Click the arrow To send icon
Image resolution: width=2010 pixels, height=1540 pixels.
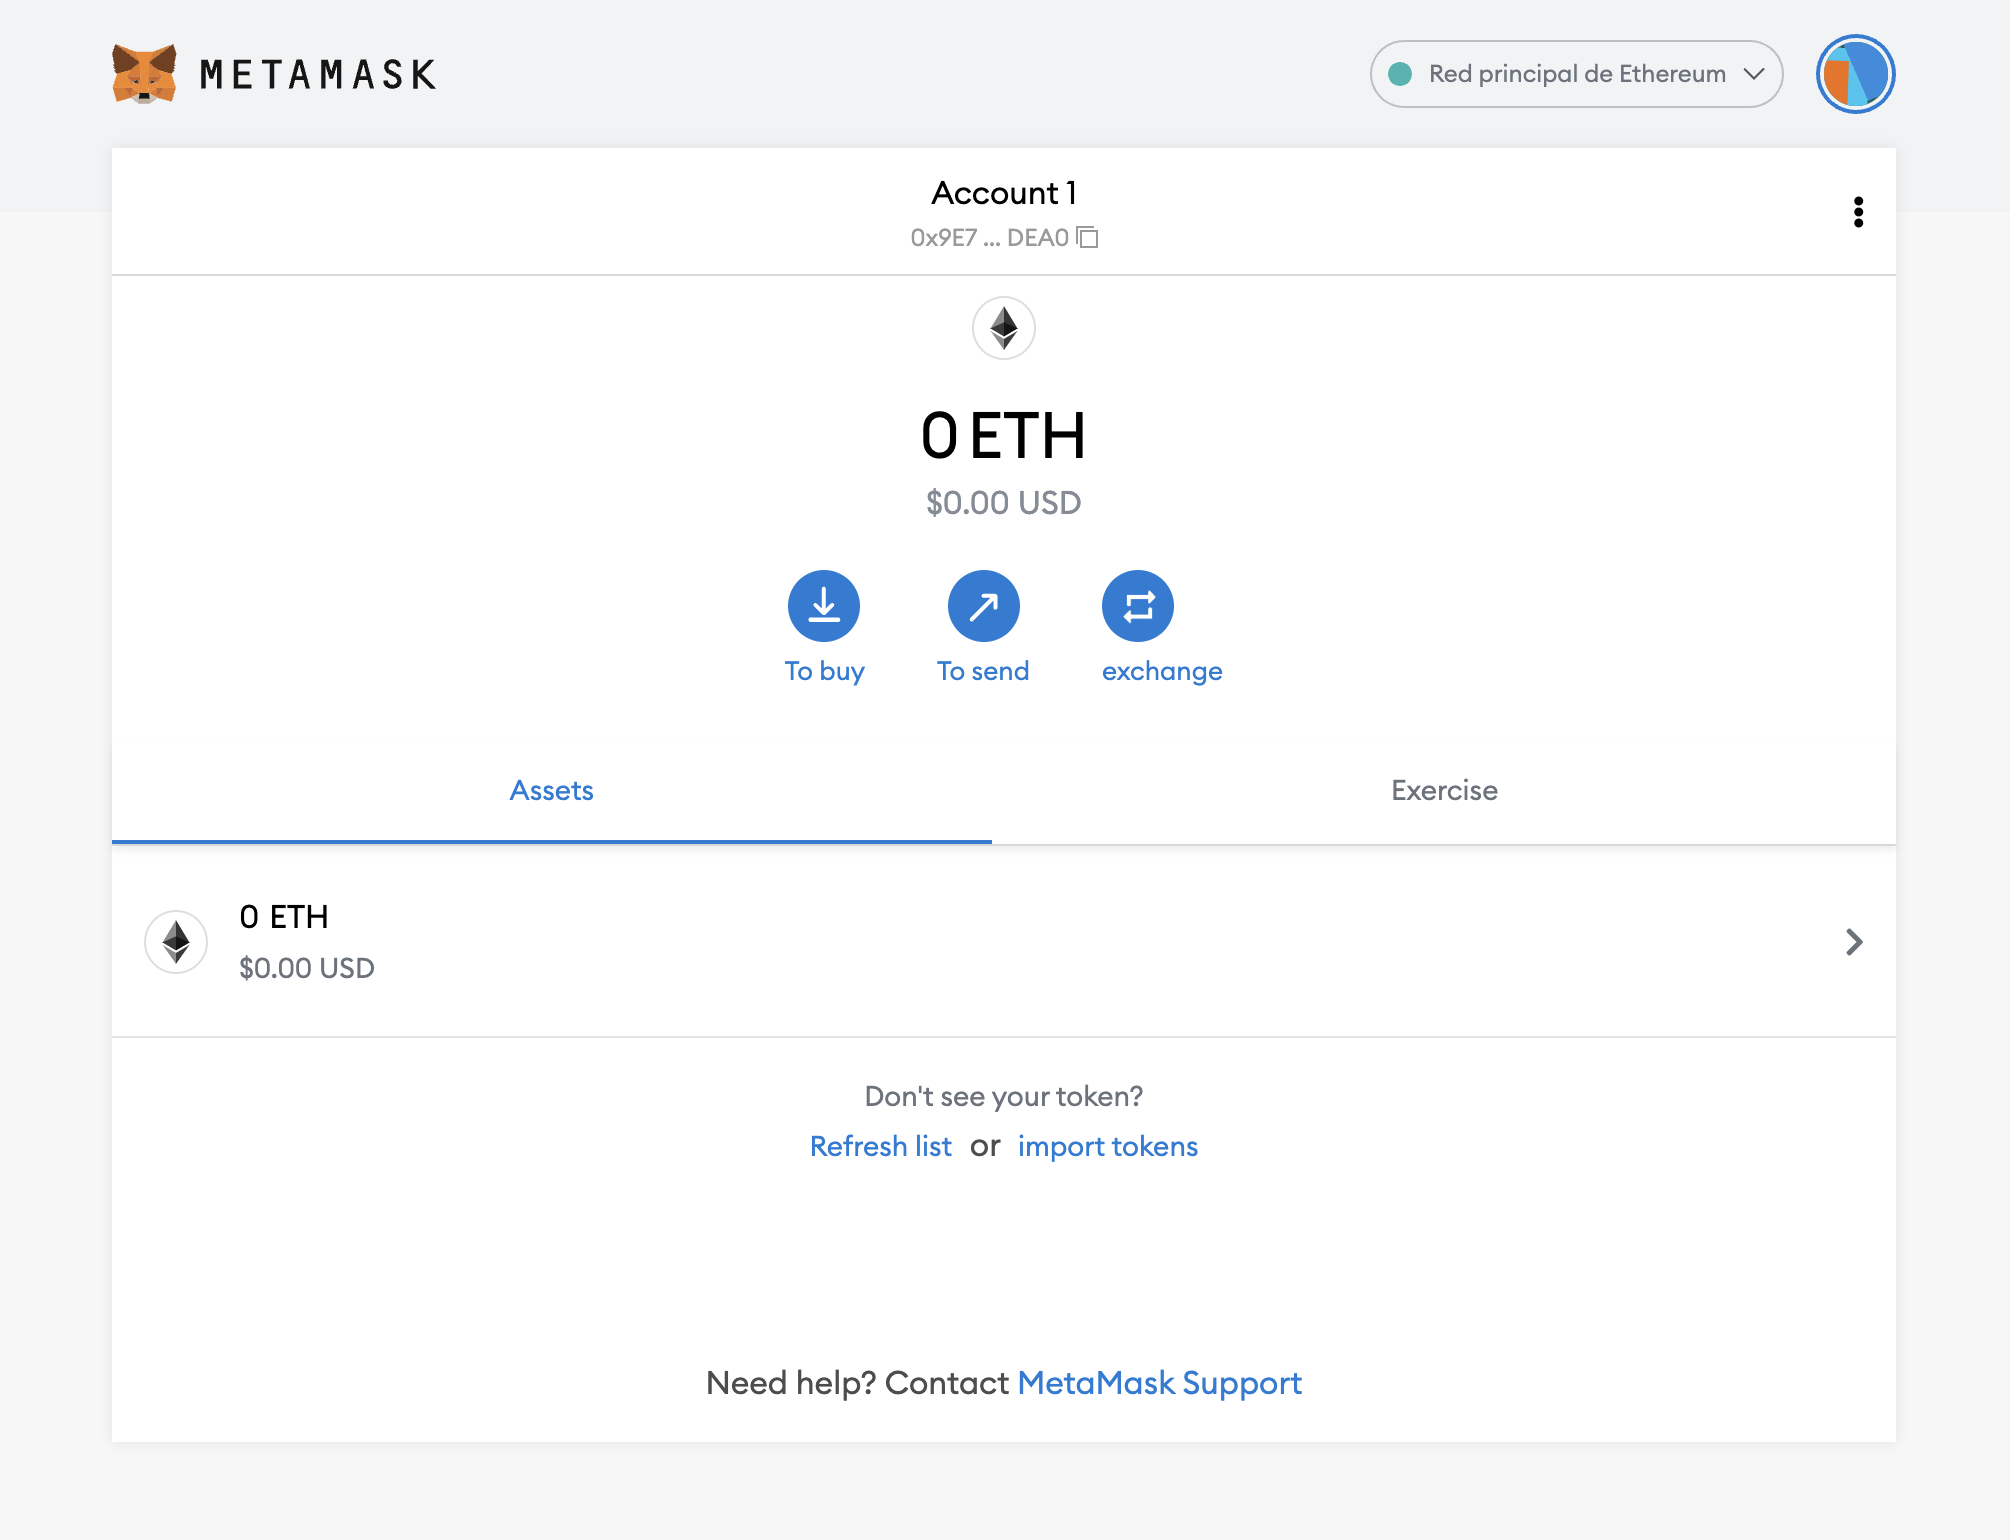click(983, 606)
